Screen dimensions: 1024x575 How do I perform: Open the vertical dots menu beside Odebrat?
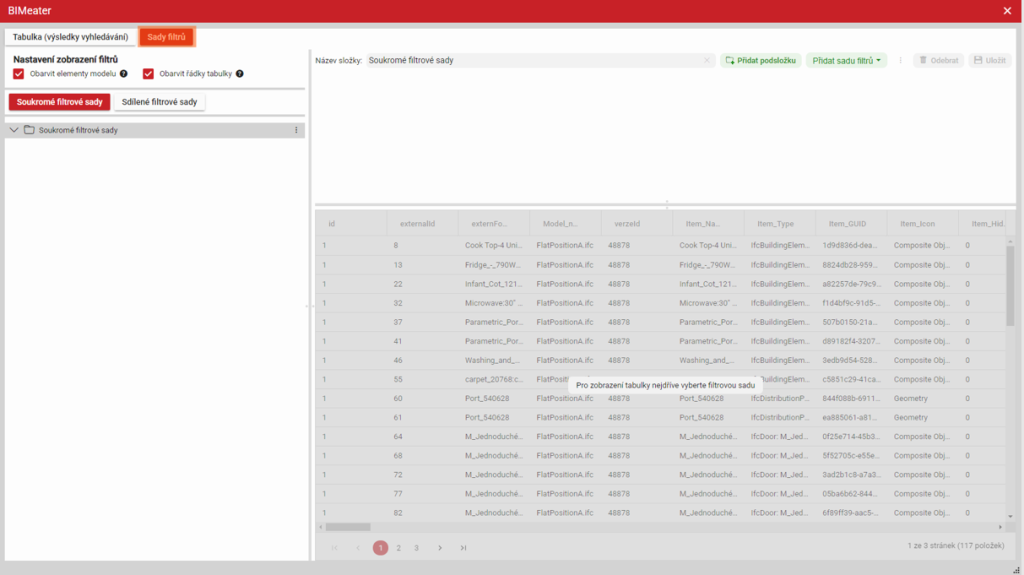pyautogui.click(x=900, y=61)
